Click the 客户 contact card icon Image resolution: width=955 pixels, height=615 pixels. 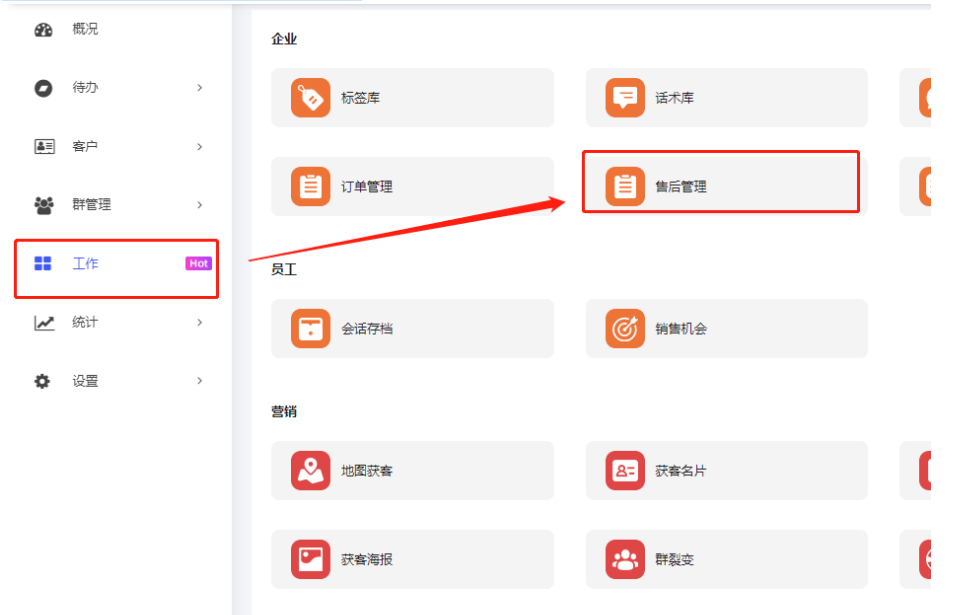(44, 146)
